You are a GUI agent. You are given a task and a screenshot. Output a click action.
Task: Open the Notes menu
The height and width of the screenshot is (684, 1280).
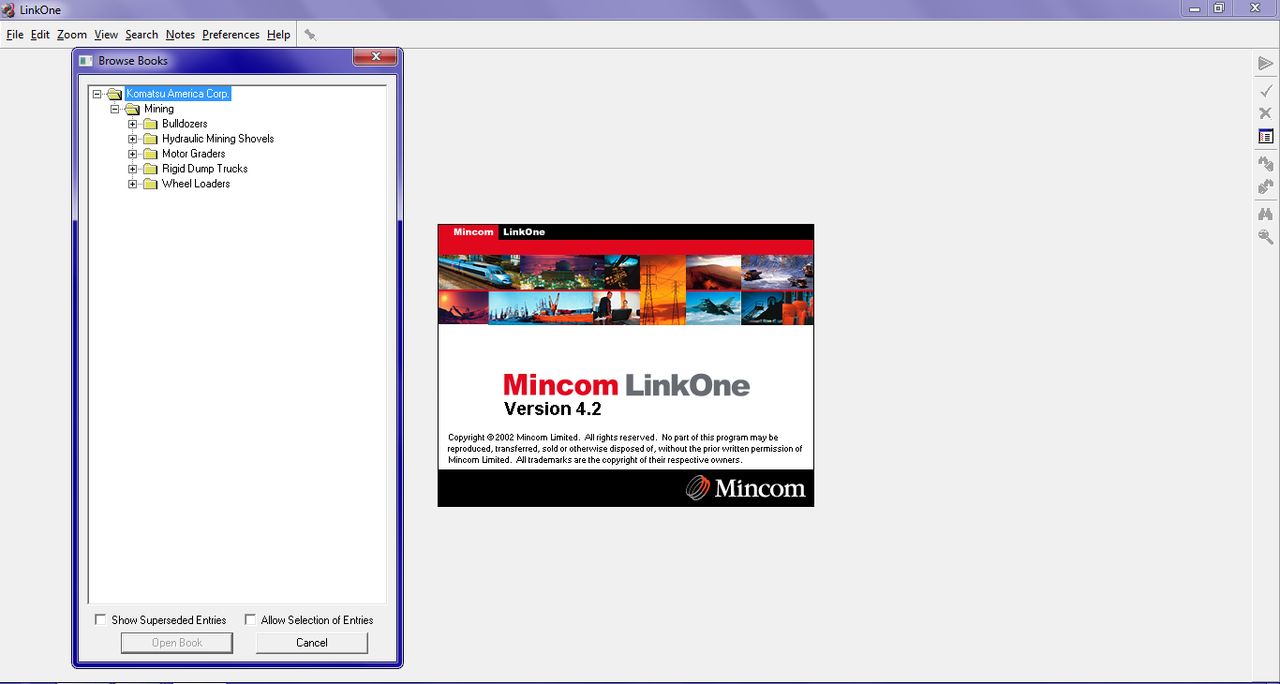(x=180, y=34)
